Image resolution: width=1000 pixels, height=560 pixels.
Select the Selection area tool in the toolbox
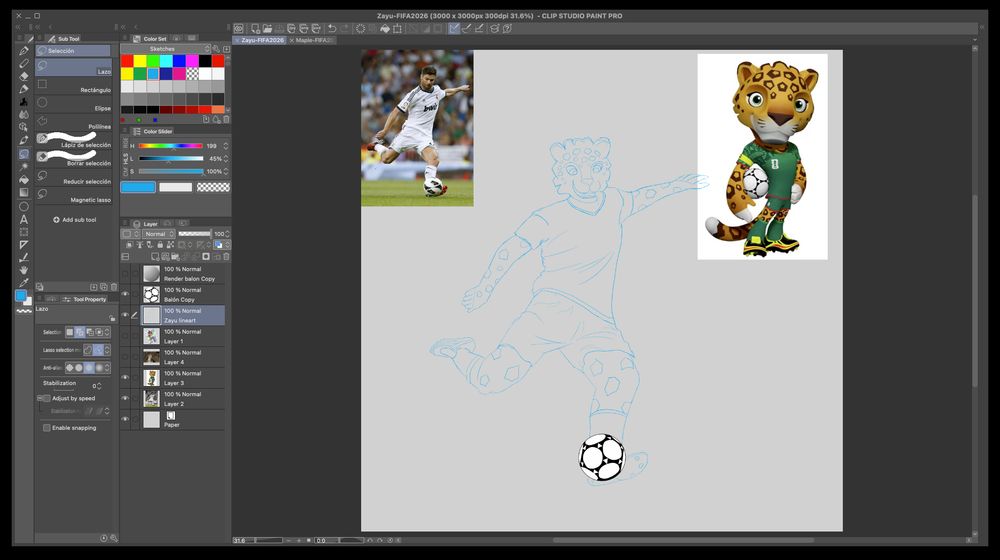click(x=24, y=154)
